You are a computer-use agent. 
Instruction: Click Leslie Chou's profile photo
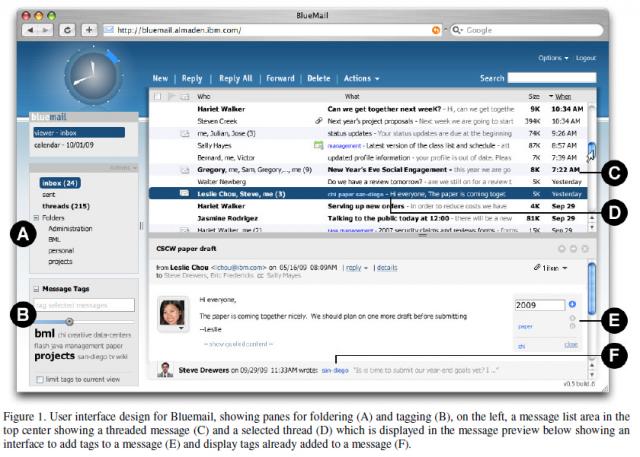(x=172, y=313)
